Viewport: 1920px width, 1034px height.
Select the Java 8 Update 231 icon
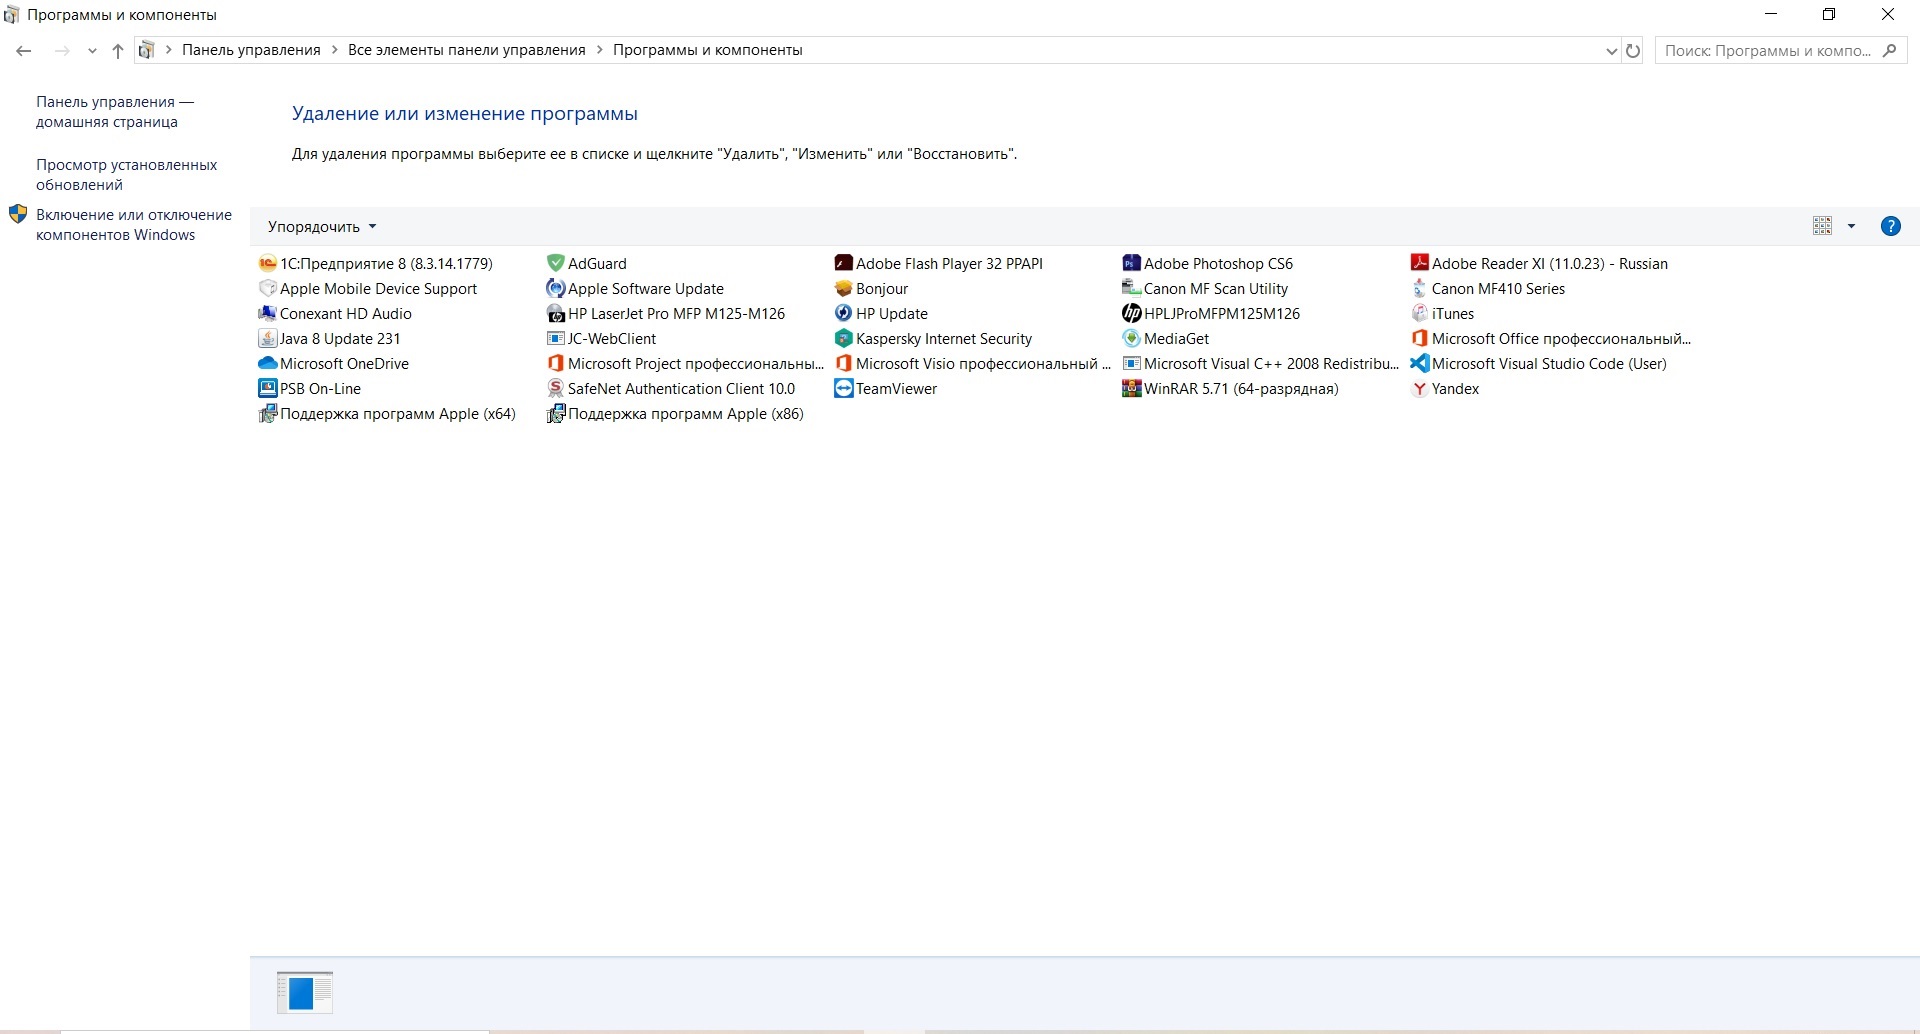[267, 339]
